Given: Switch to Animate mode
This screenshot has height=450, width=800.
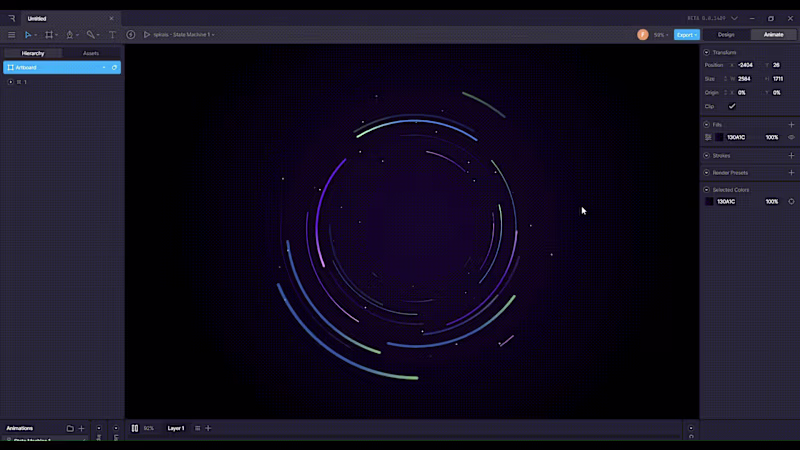Looking at the screenshot, I should tap(773, 35).
